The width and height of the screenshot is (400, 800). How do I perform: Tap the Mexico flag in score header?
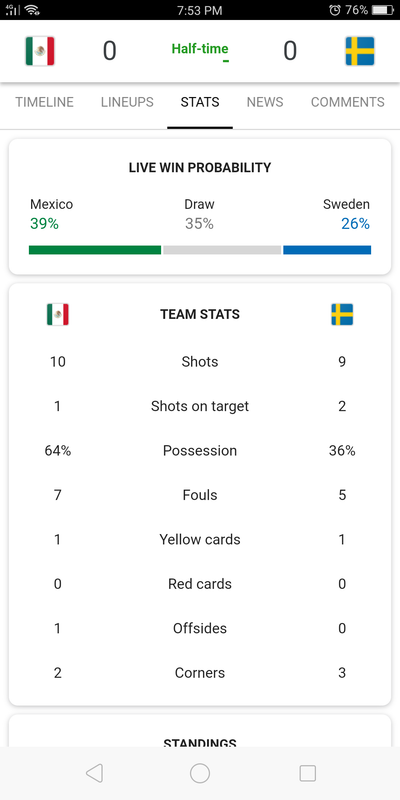tap(40, 51)
